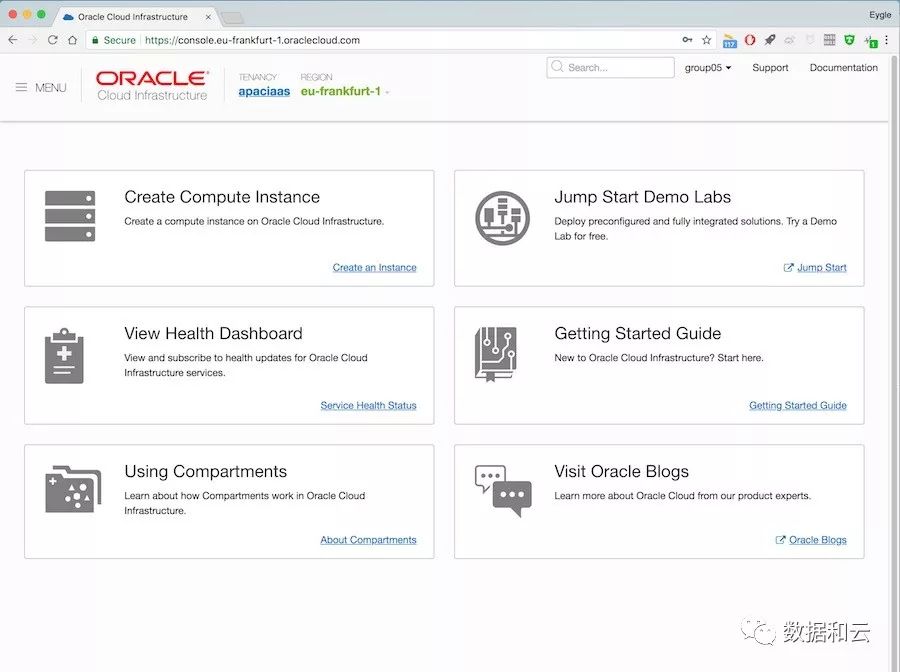Click the Getting Started Guide book icon
This screenshot has width=900, height=672.
(495, 354)
